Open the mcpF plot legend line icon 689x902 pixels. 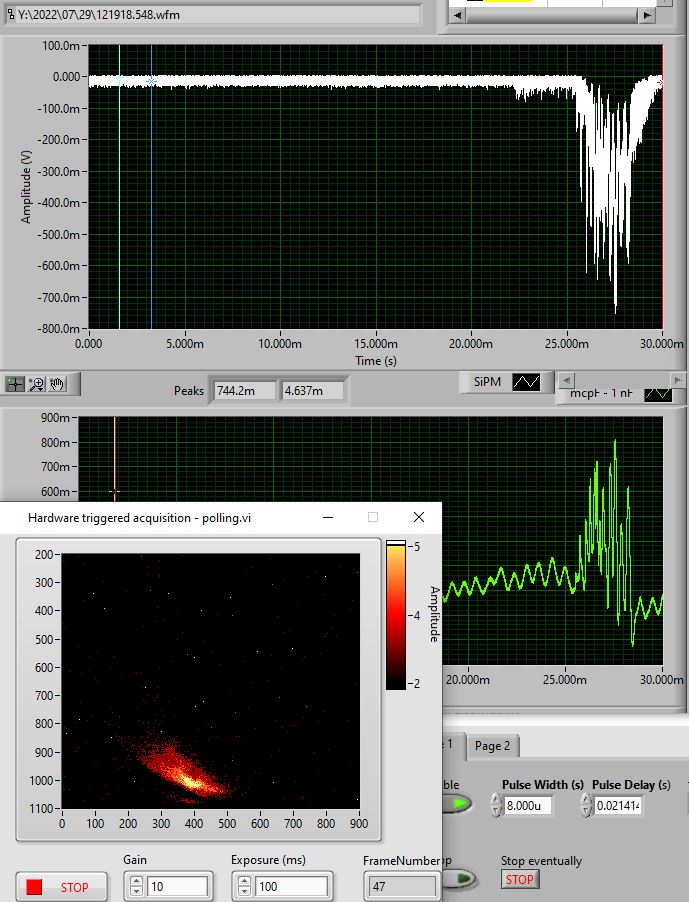(x=658, y=394)
